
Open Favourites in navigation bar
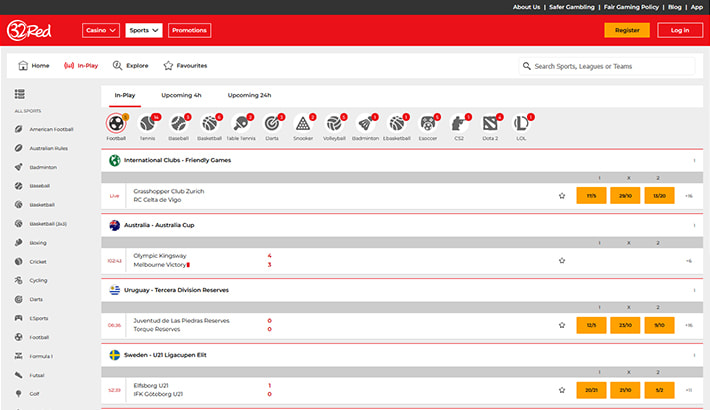click(x=185, y=66)
